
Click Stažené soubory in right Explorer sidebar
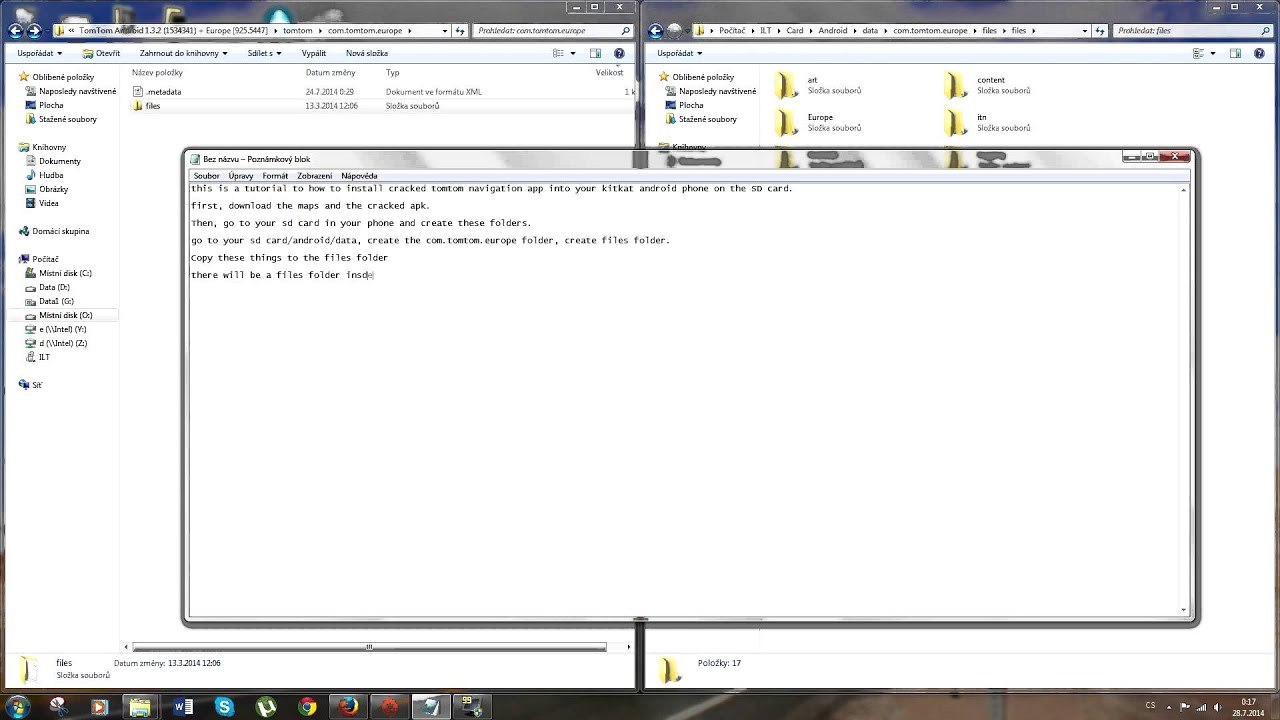click(708, 119)
